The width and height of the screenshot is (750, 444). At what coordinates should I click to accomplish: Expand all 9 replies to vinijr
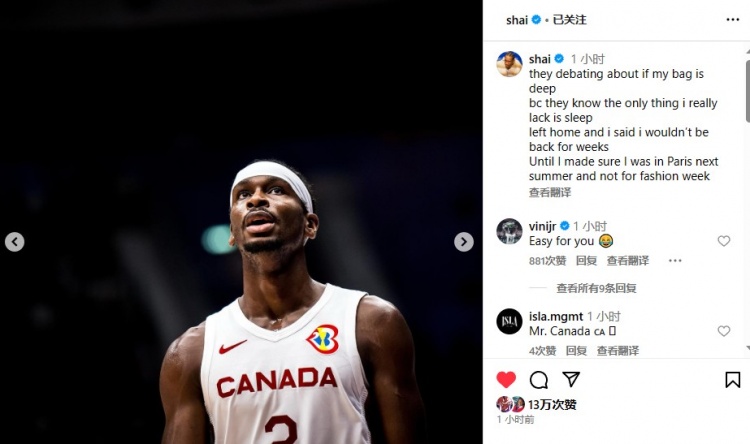point(596,288)
